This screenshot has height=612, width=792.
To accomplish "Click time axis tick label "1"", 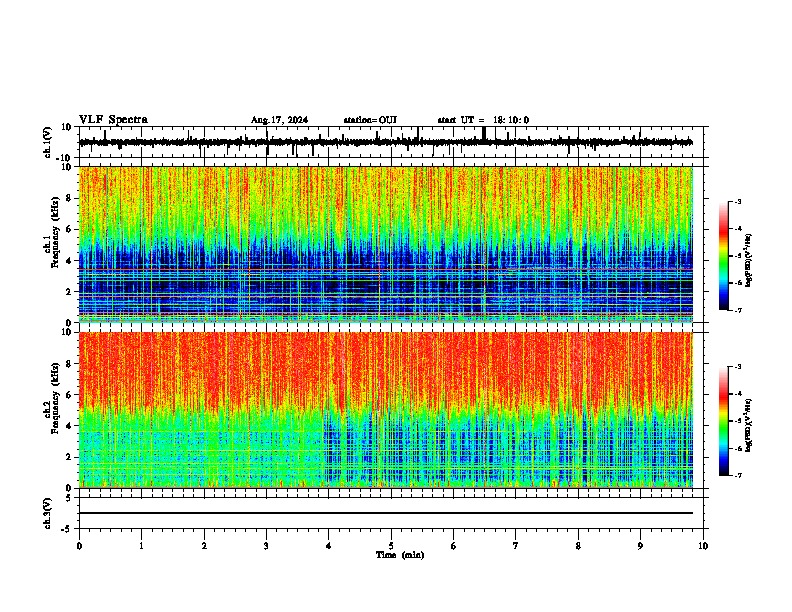I will tap(141, 546).
